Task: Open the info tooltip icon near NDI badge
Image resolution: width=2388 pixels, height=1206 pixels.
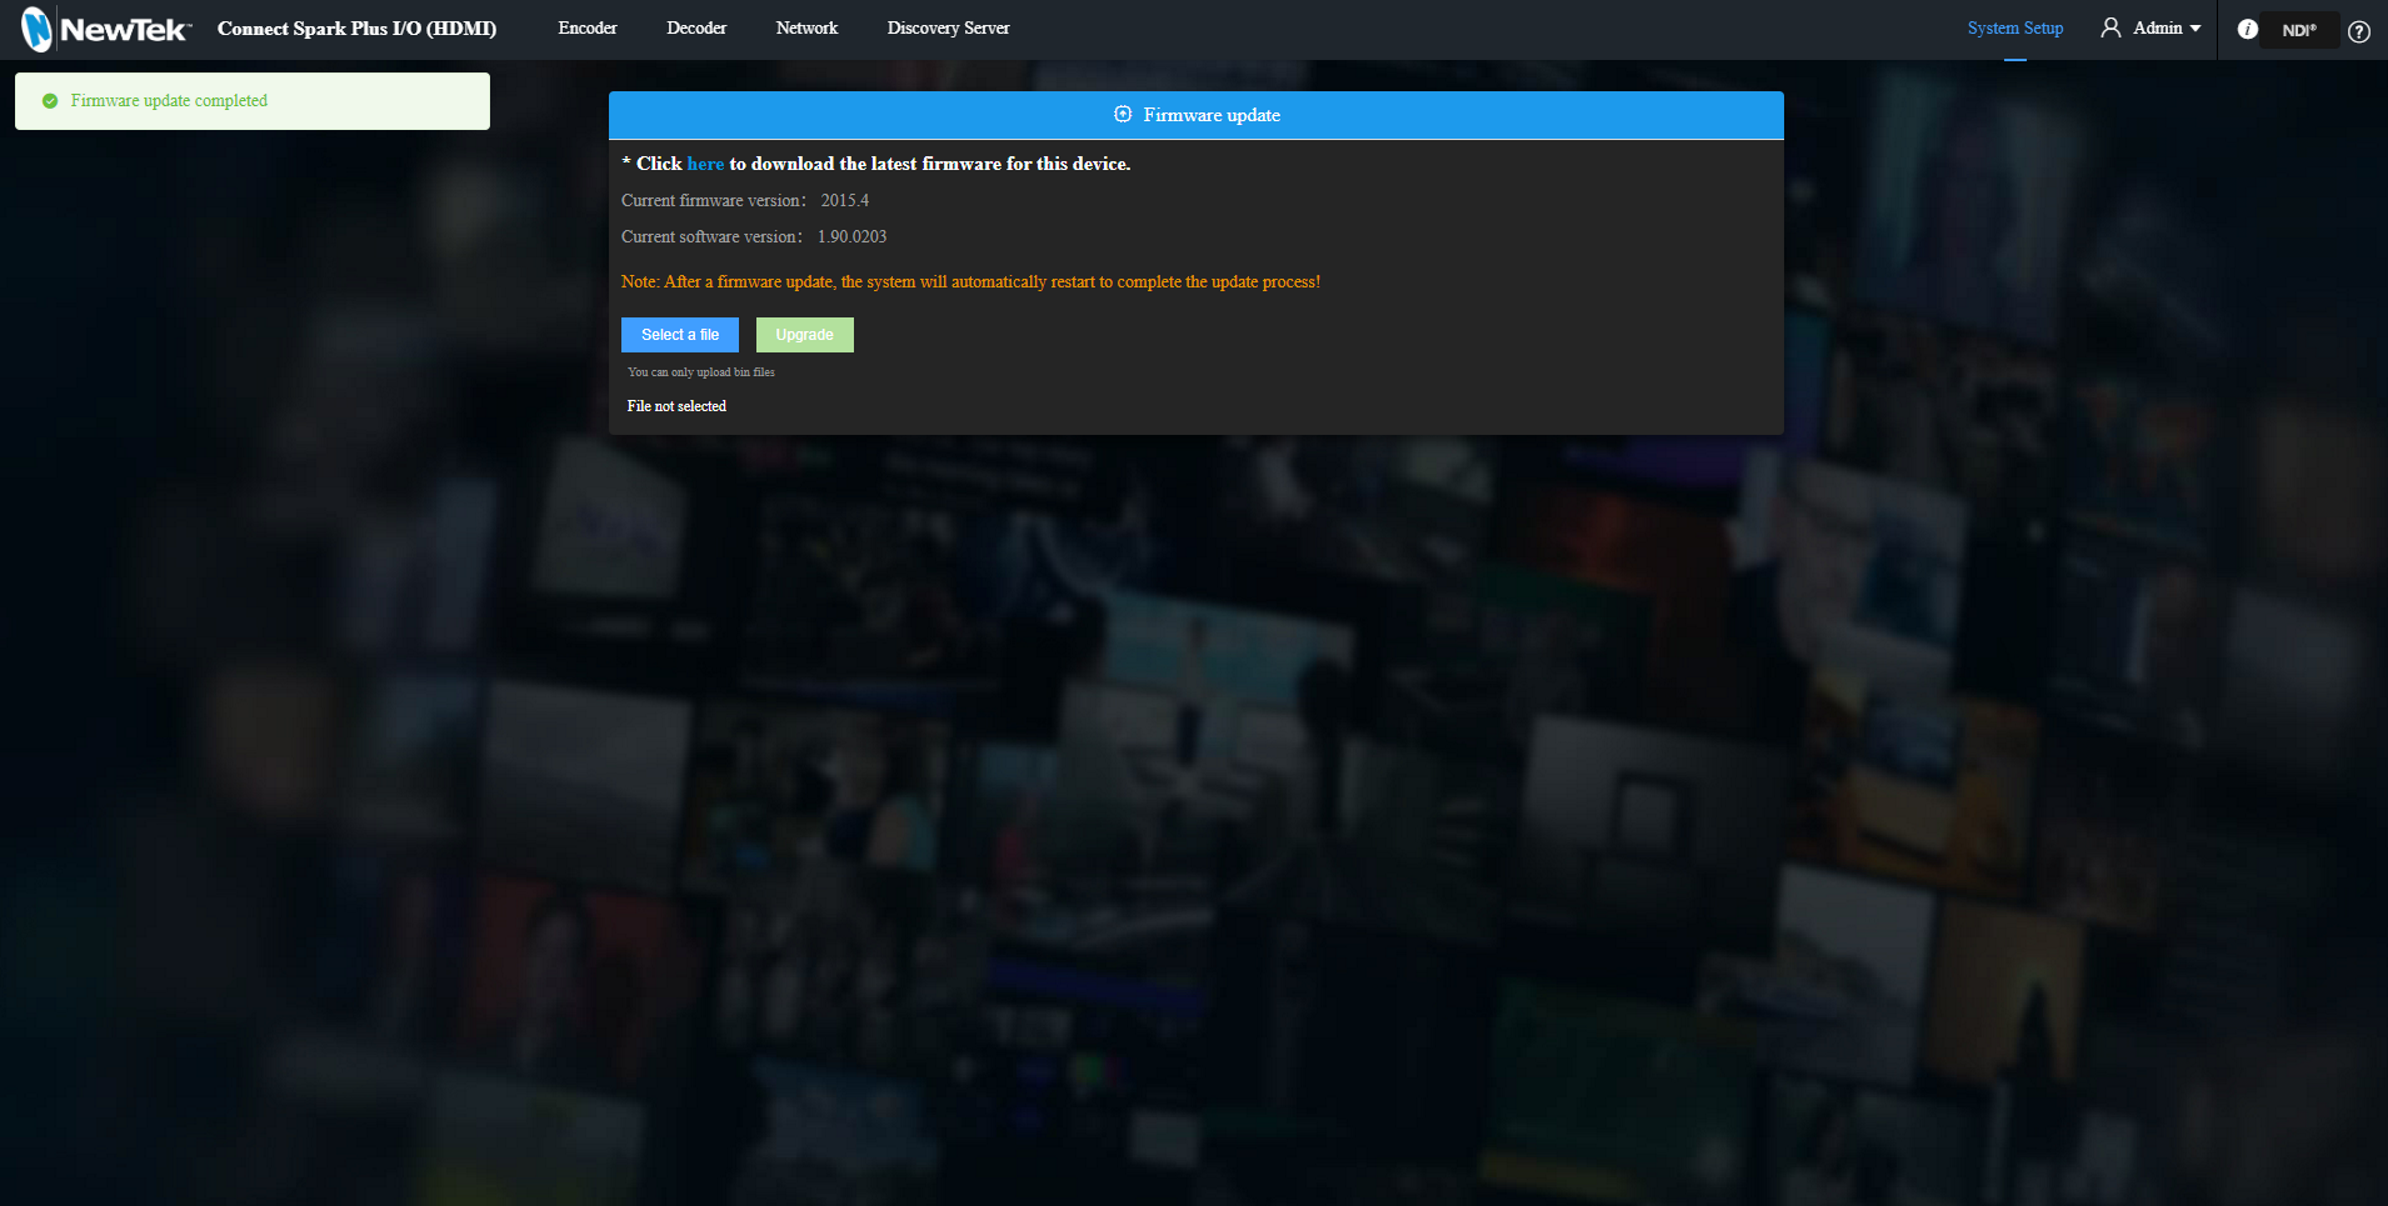Action: click(2247, 29)
